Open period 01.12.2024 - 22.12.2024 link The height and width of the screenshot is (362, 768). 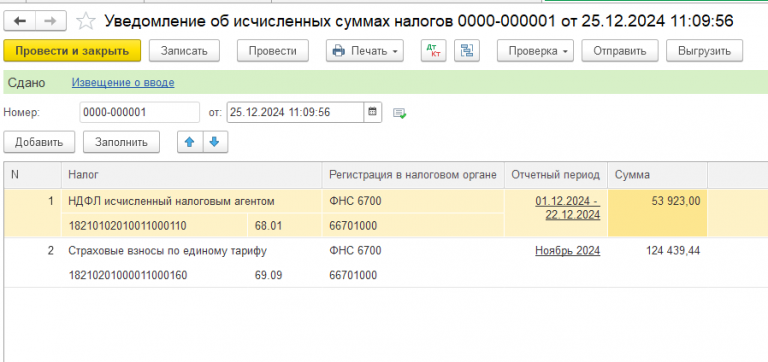[x=568, y=208]
